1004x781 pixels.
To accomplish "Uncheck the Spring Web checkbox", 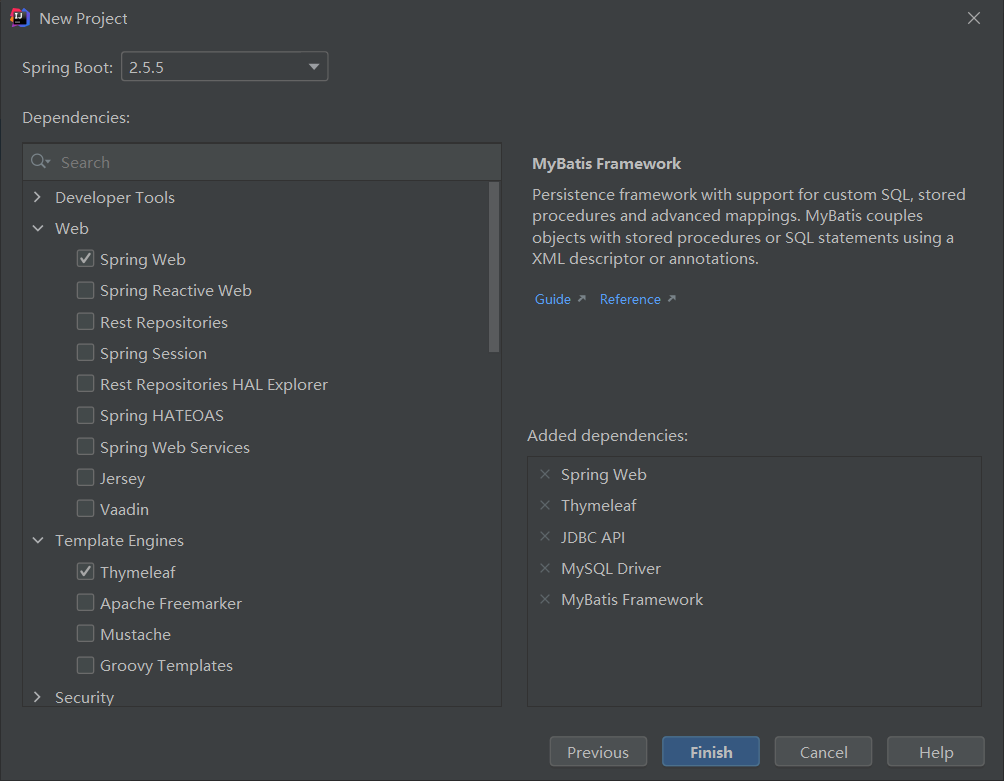I will pos(85,259).
